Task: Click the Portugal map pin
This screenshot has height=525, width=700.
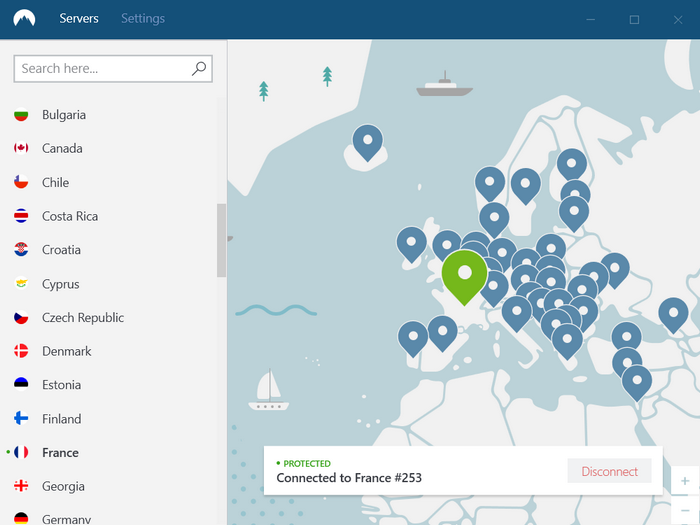Action: coord(413,339)
